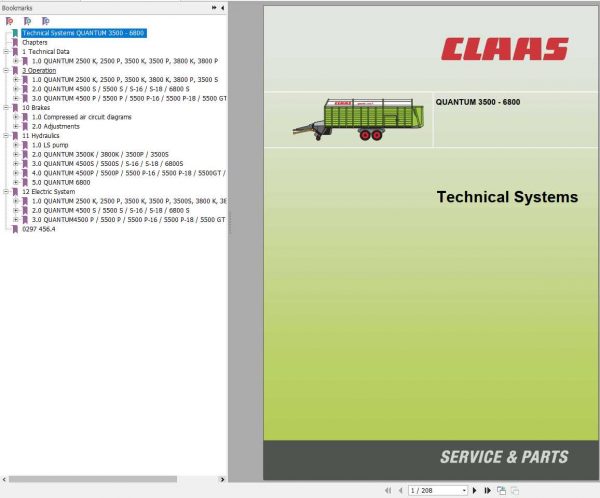This screenshot has width=600, height=498.
Task: Click the bookmark icon beside '1.0 LS pump'
Action: (x=25, y=145)
